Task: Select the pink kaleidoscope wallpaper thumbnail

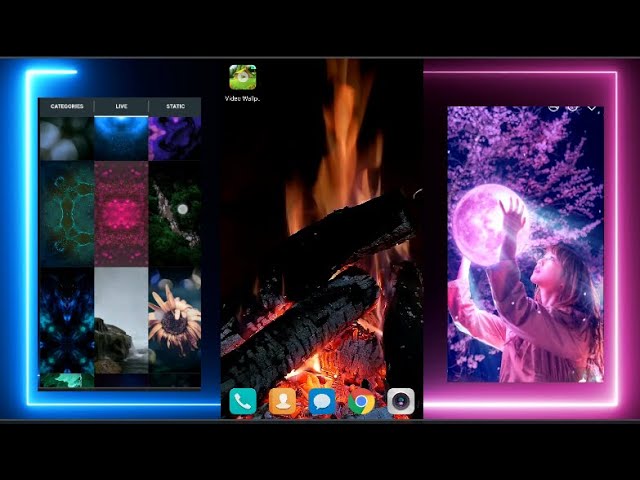Action: coord(121,214)
